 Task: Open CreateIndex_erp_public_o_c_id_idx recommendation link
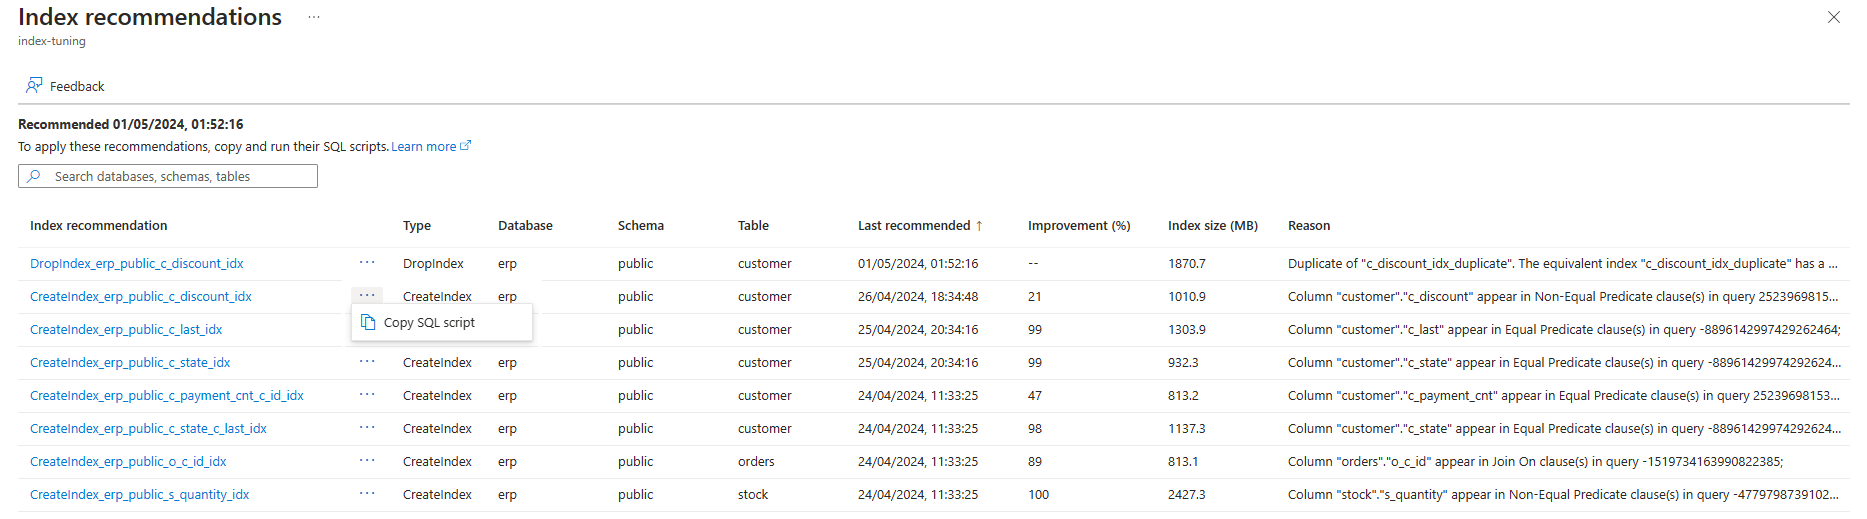point(128,462)
